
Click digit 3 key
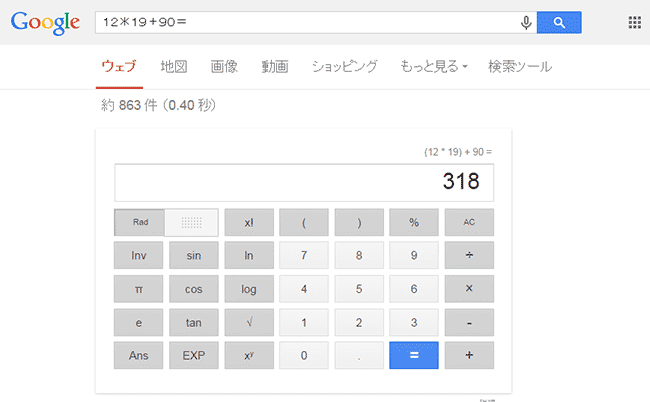coord(414,322)
